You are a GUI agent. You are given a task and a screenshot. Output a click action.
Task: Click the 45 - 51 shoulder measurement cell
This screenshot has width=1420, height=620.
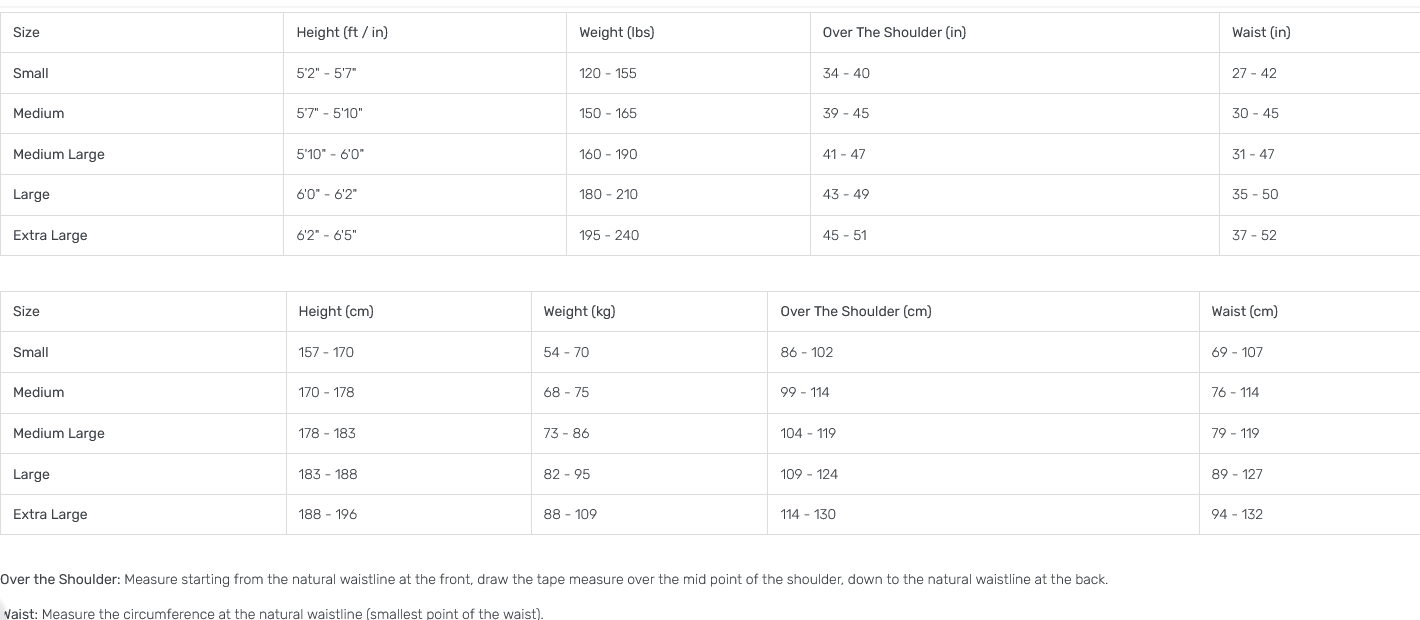click(1014, 235)
